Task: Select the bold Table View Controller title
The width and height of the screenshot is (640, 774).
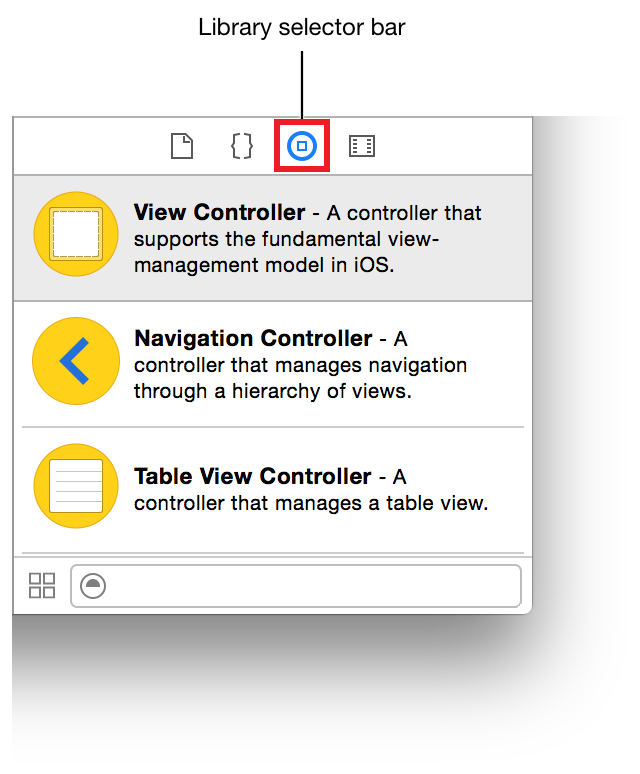Action: (x=252, y=477)
